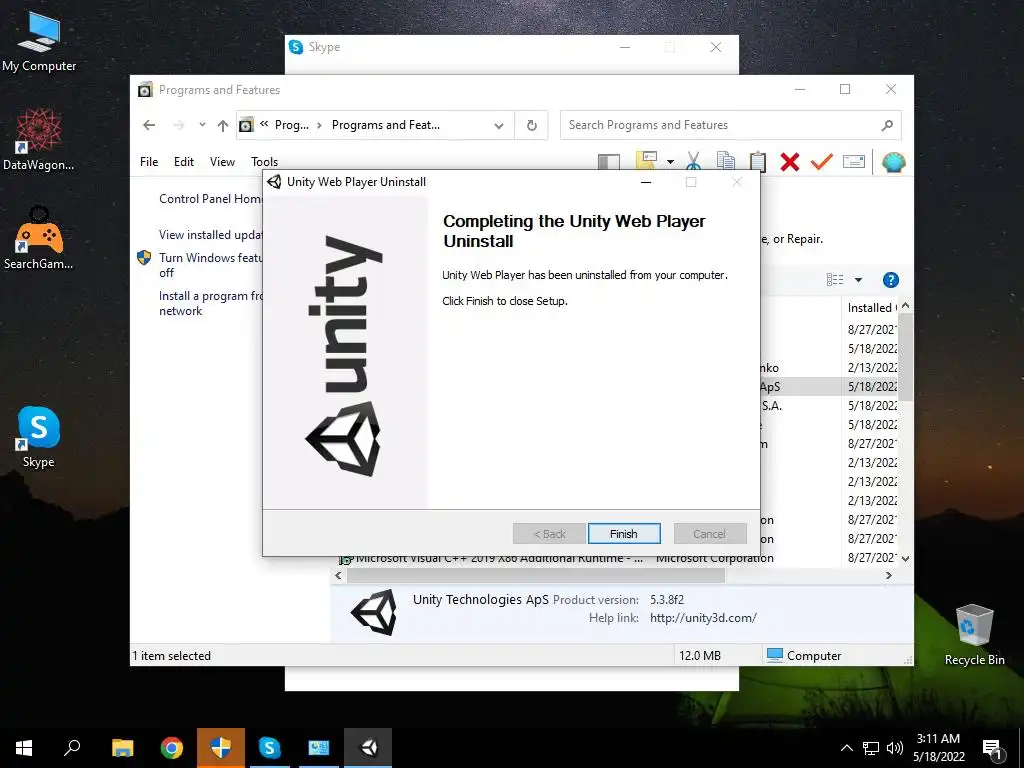
Task: Select the 5/18/2022 date in ApS row
Action: pyautogui.click(x=872, y=387)
